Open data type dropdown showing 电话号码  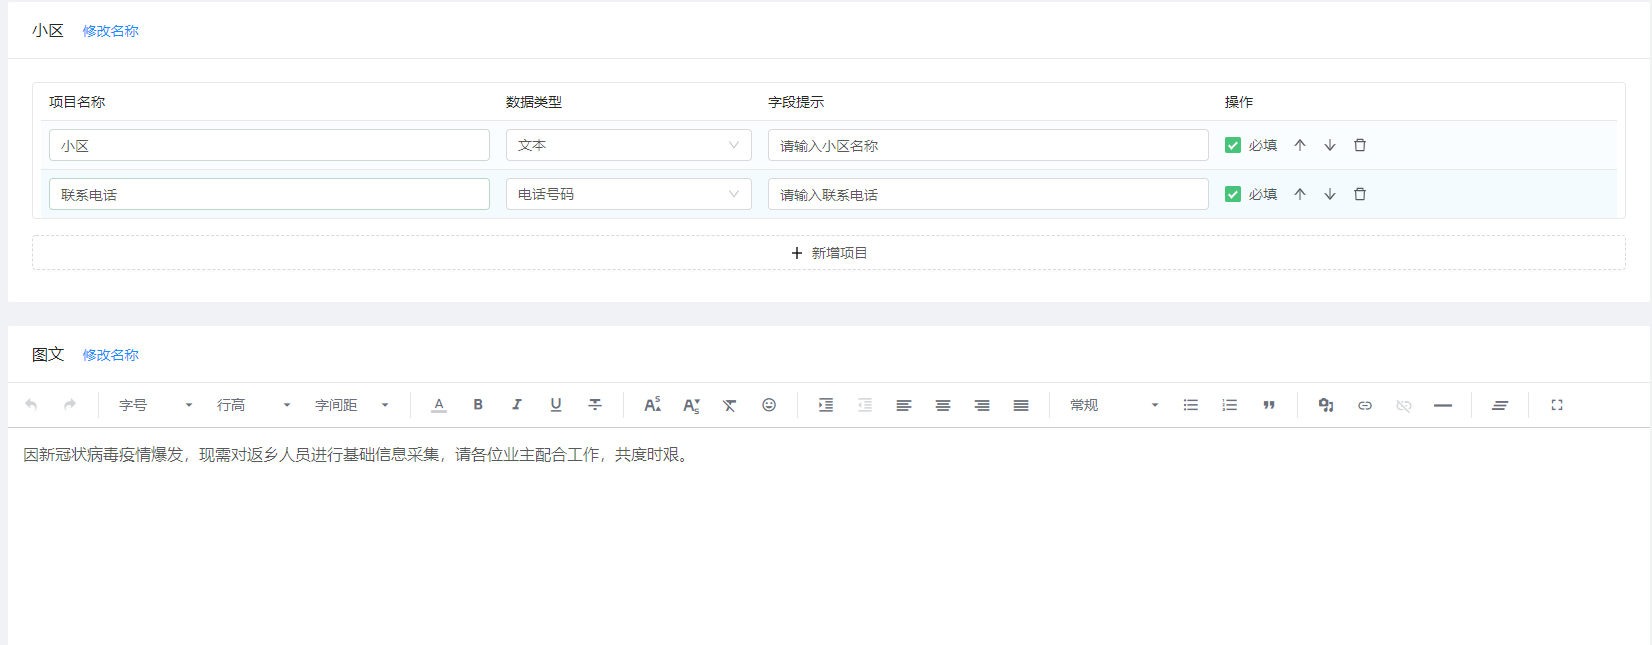click(x=628, y=194)
